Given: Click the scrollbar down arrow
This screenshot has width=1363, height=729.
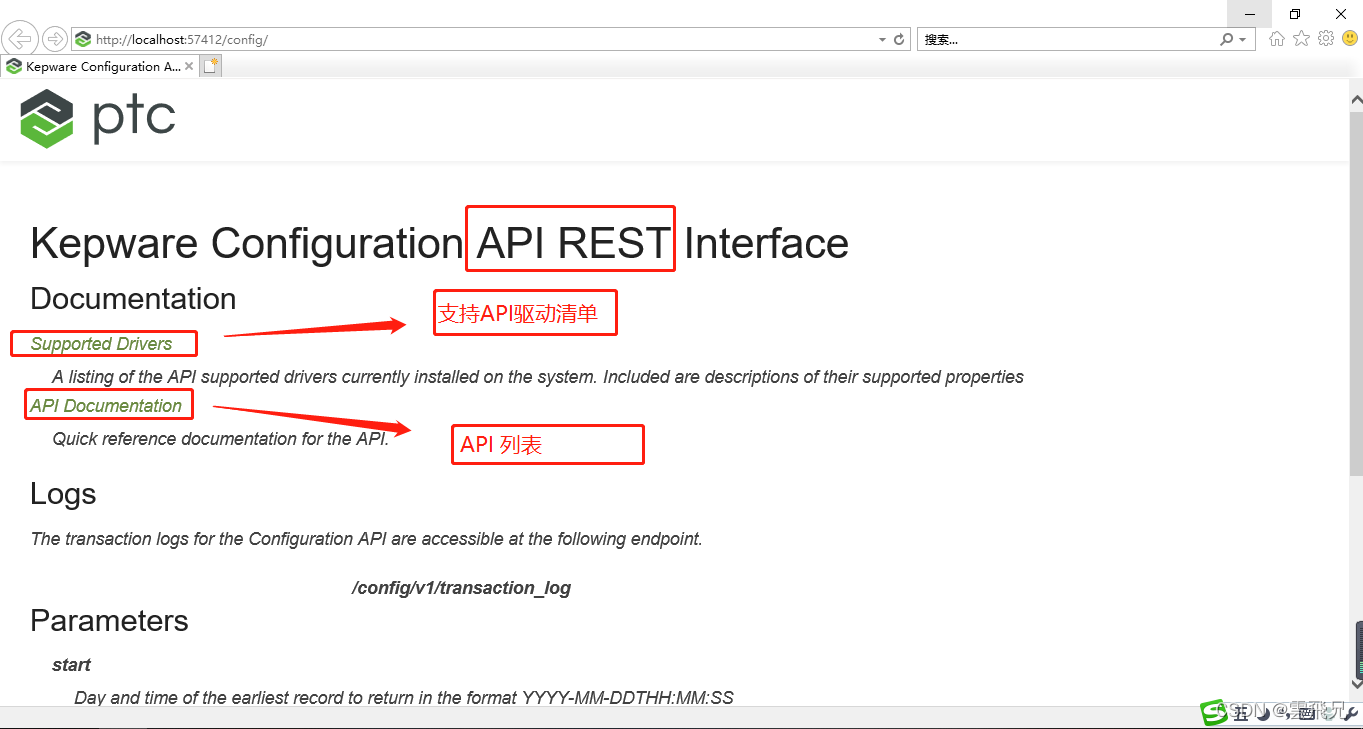Looking at the screenshot, I should tap(1356, 683).
